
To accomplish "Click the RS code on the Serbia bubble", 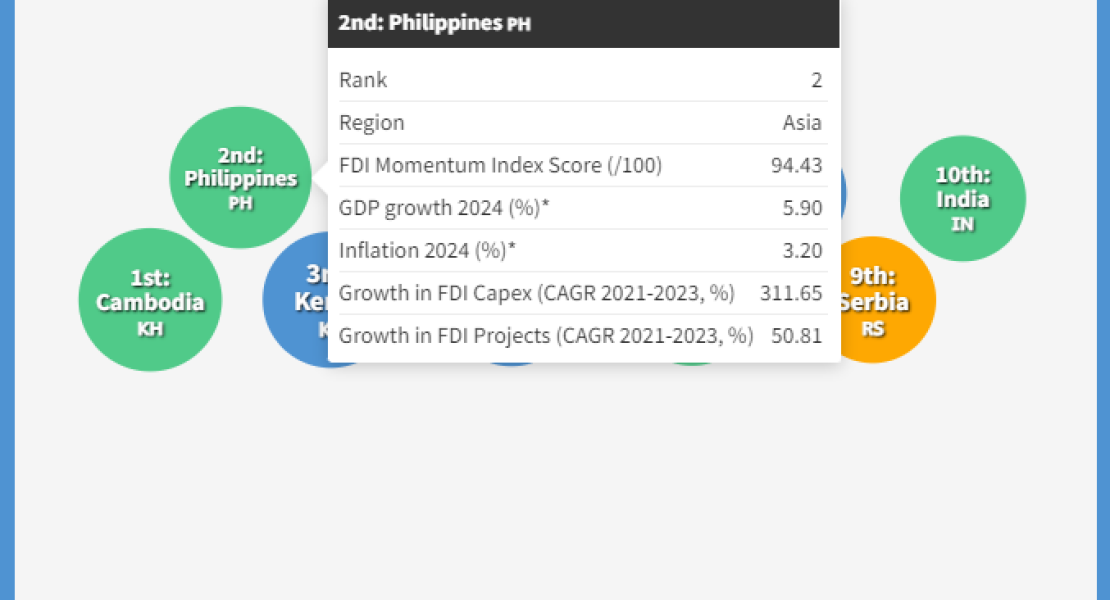I will [x=873, y=327].
